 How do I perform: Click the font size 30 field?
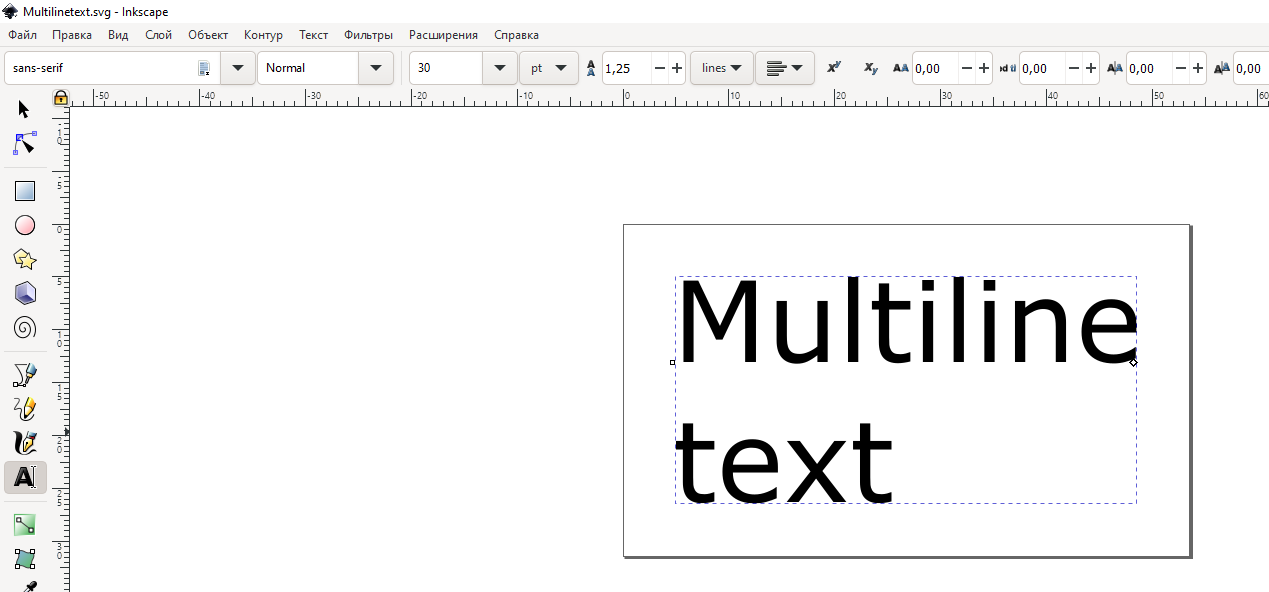[x=446, y=68]
